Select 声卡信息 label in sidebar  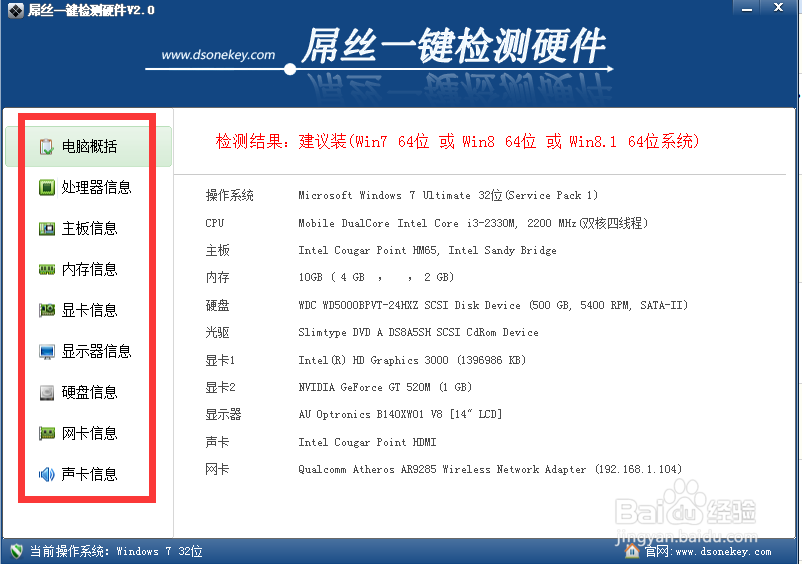[90, 475]
